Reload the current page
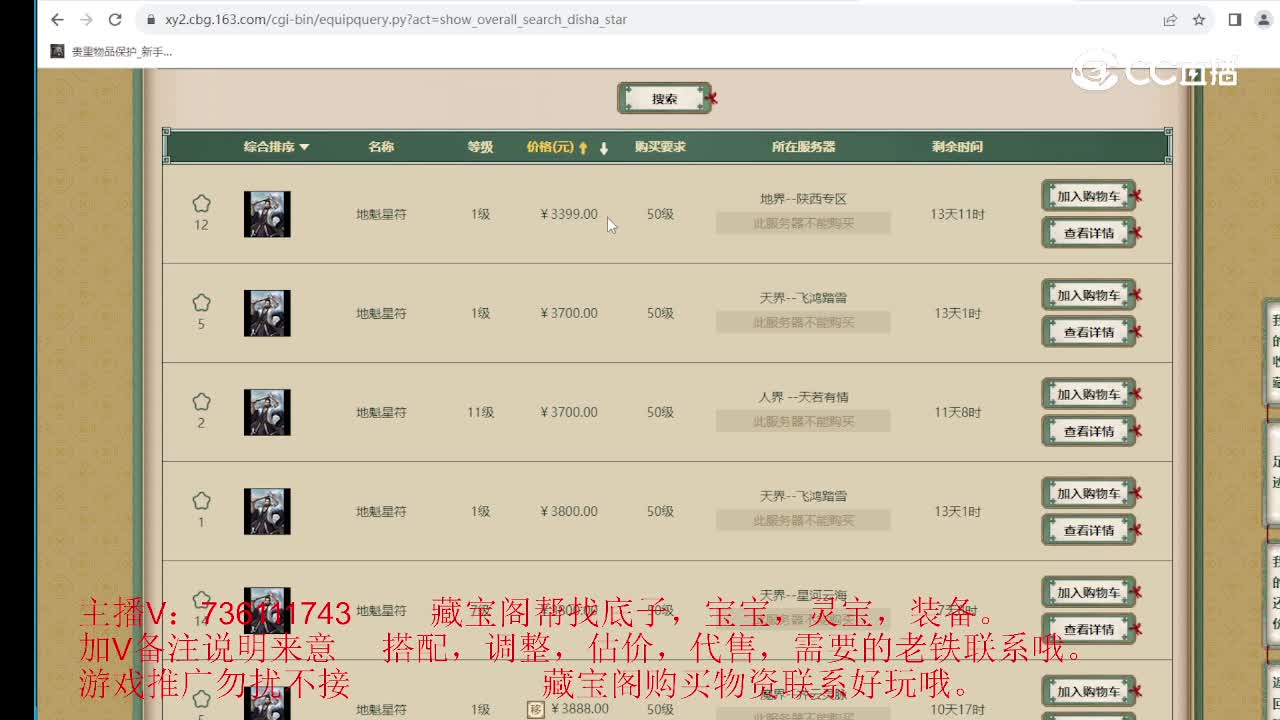1280x720 pixels. pyautogui.click(x=115, y=20)
